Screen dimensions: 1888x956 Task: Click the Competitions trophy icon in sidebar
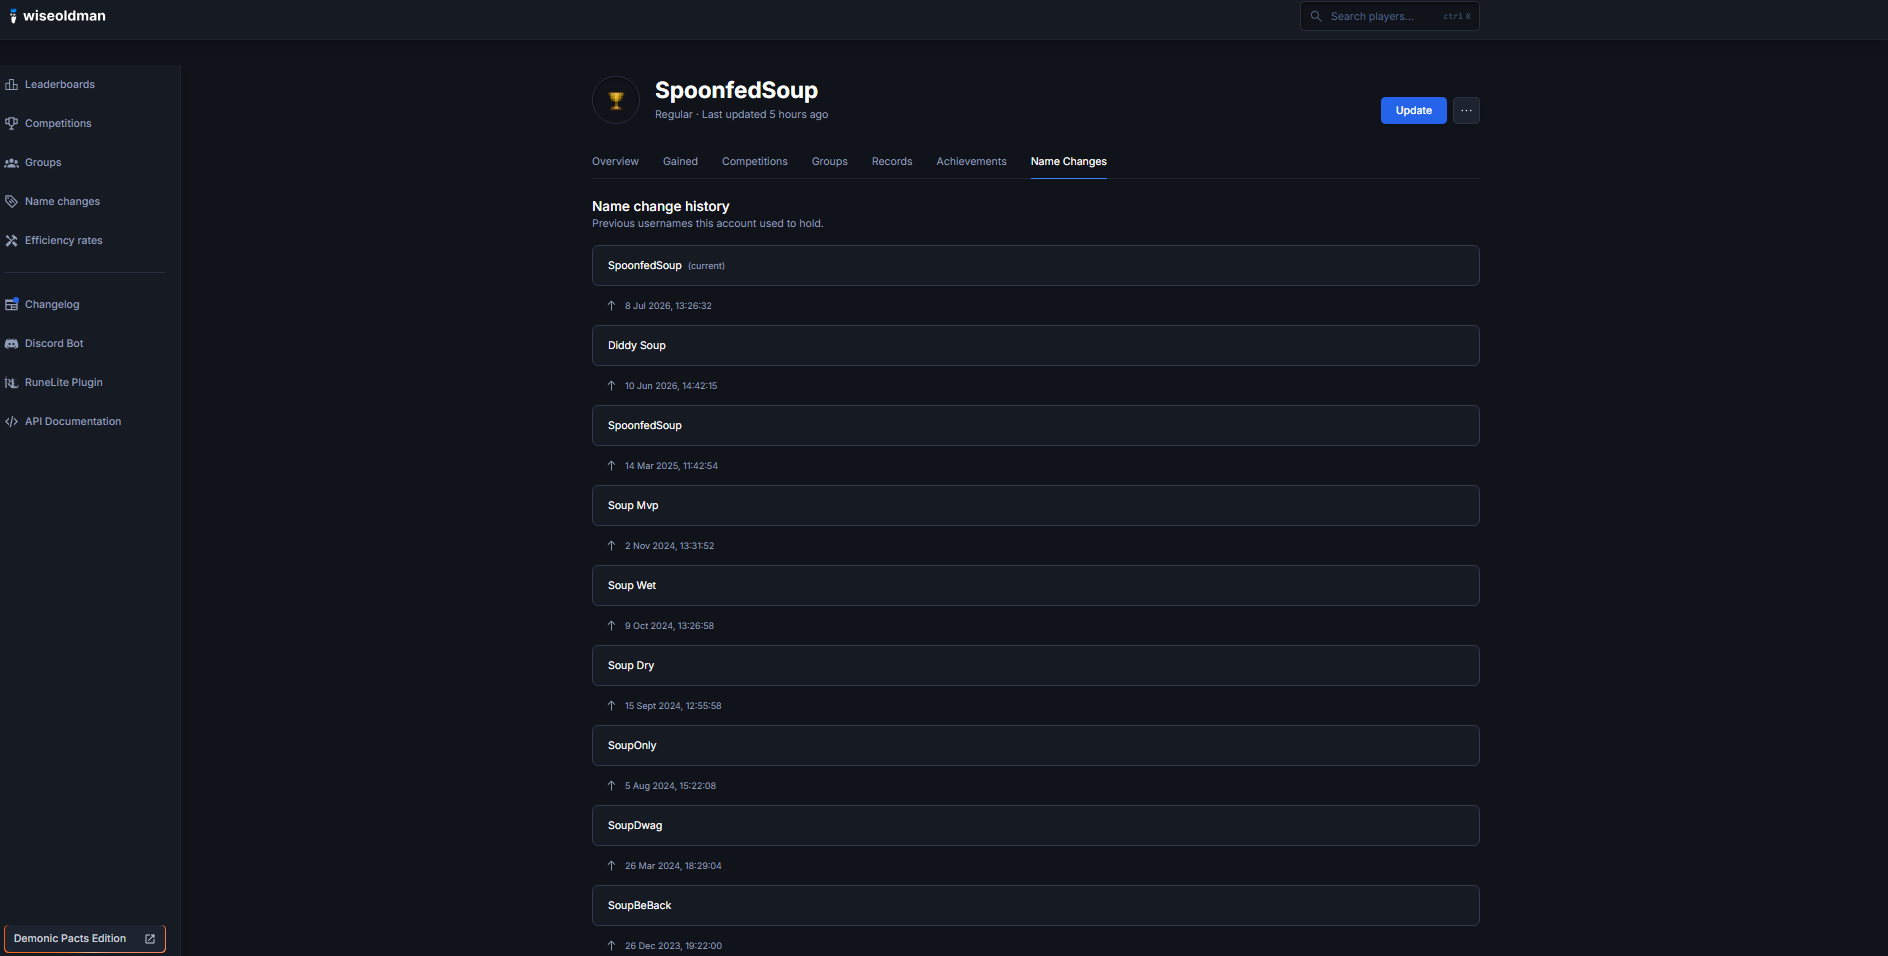[x=12, y=124]
